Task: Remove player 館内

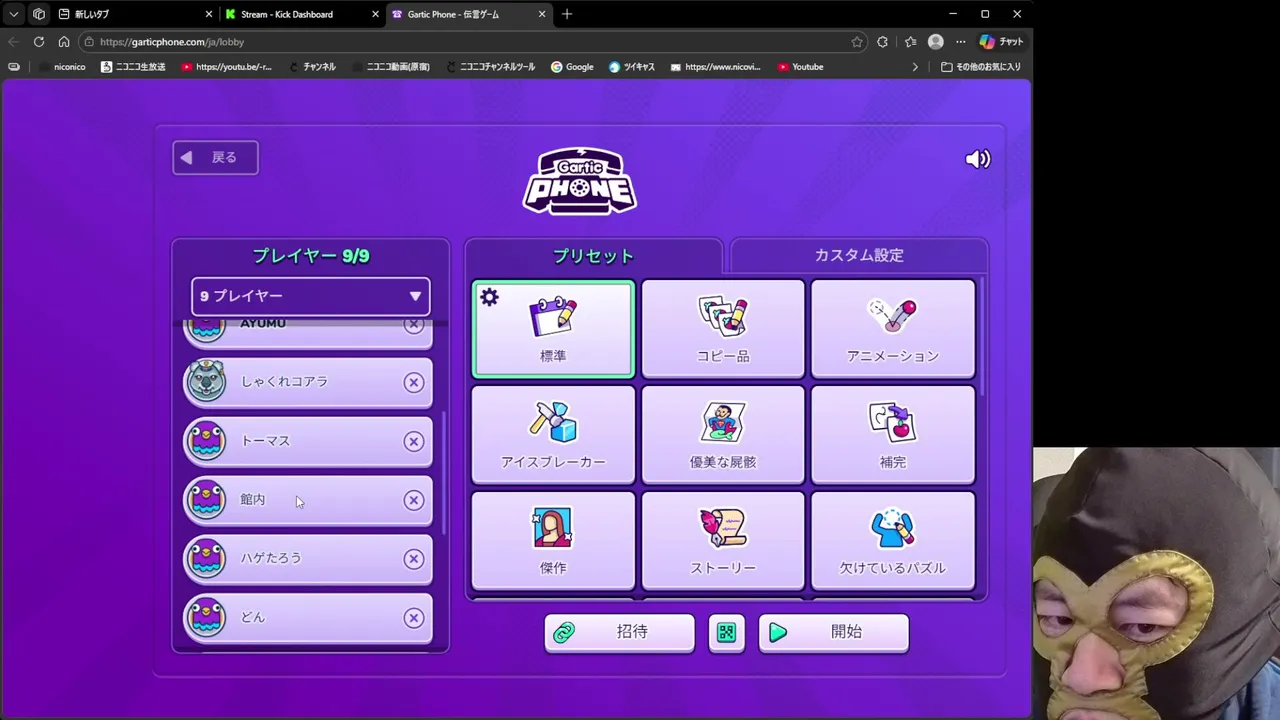Action: tap(413, 500)
